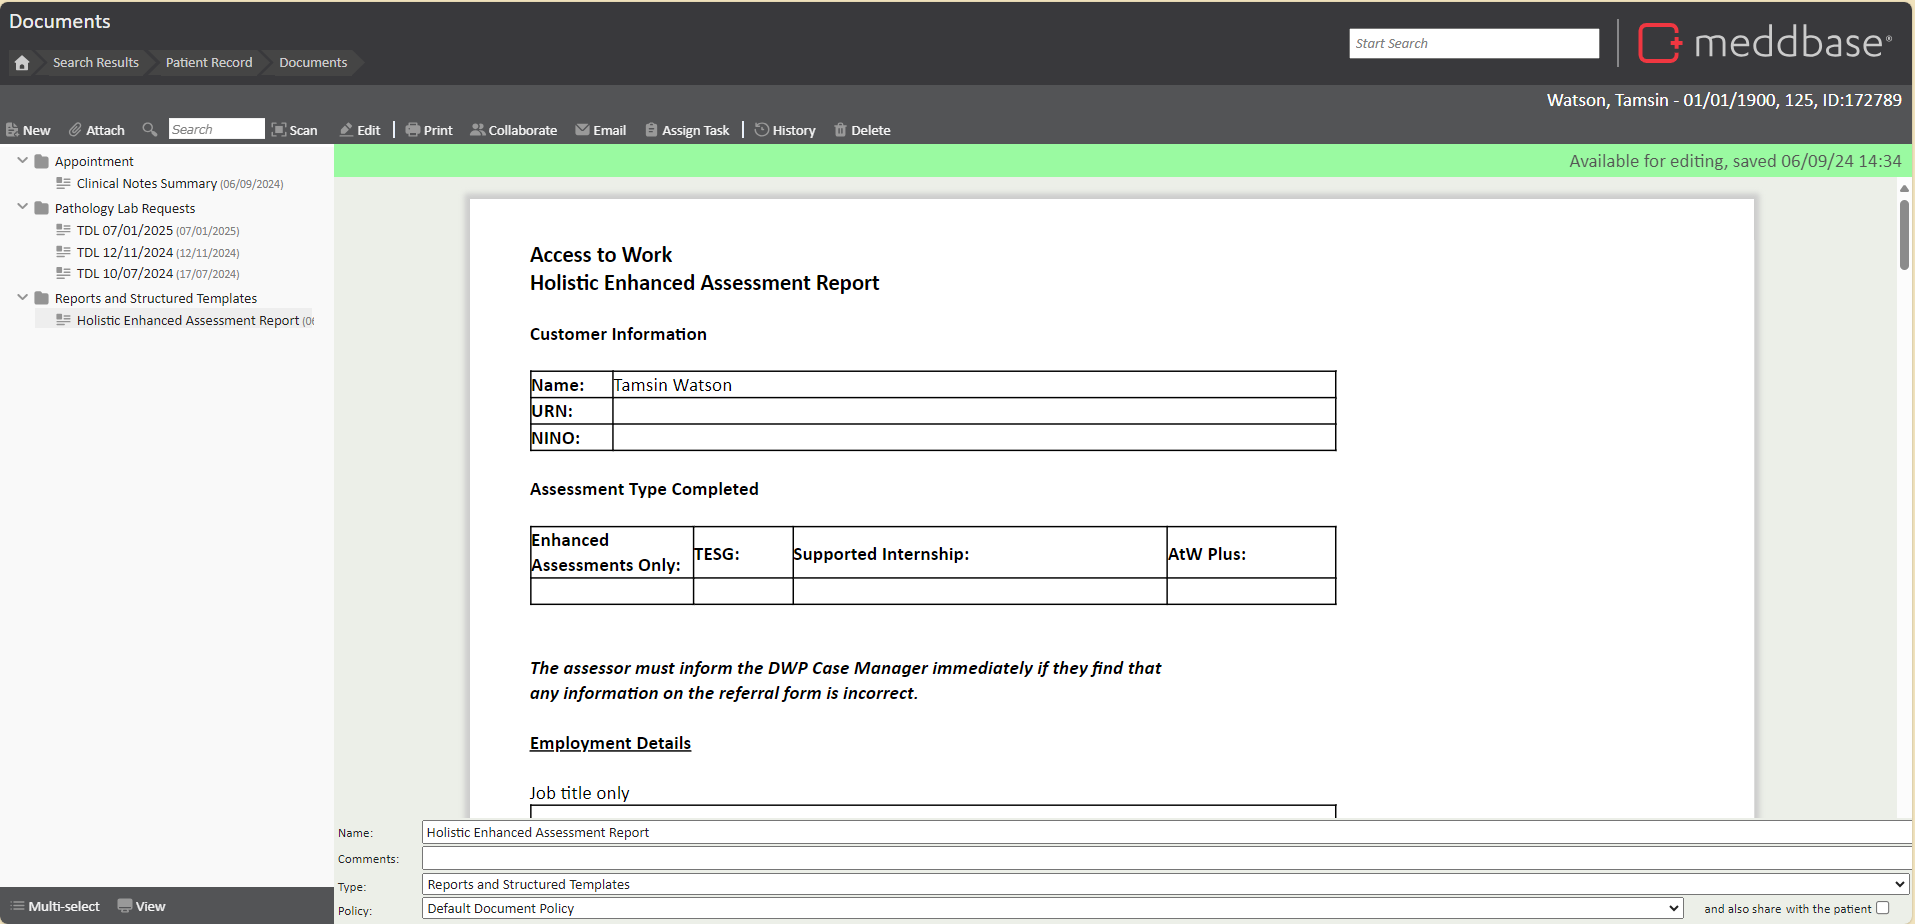Tick the share with the patient checkbox
The width and height of the screenshot is (1915, 924).
tap(1883, 908)
